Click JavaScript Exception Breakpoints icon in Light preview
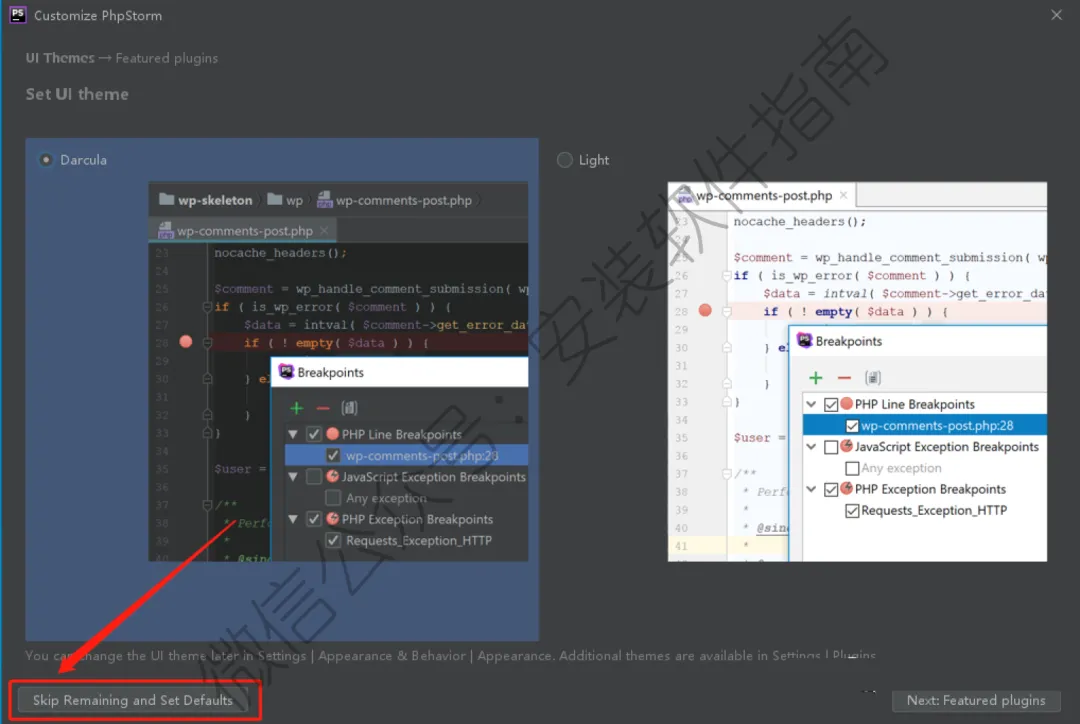The image size is (1080, 724). (847, 446)
